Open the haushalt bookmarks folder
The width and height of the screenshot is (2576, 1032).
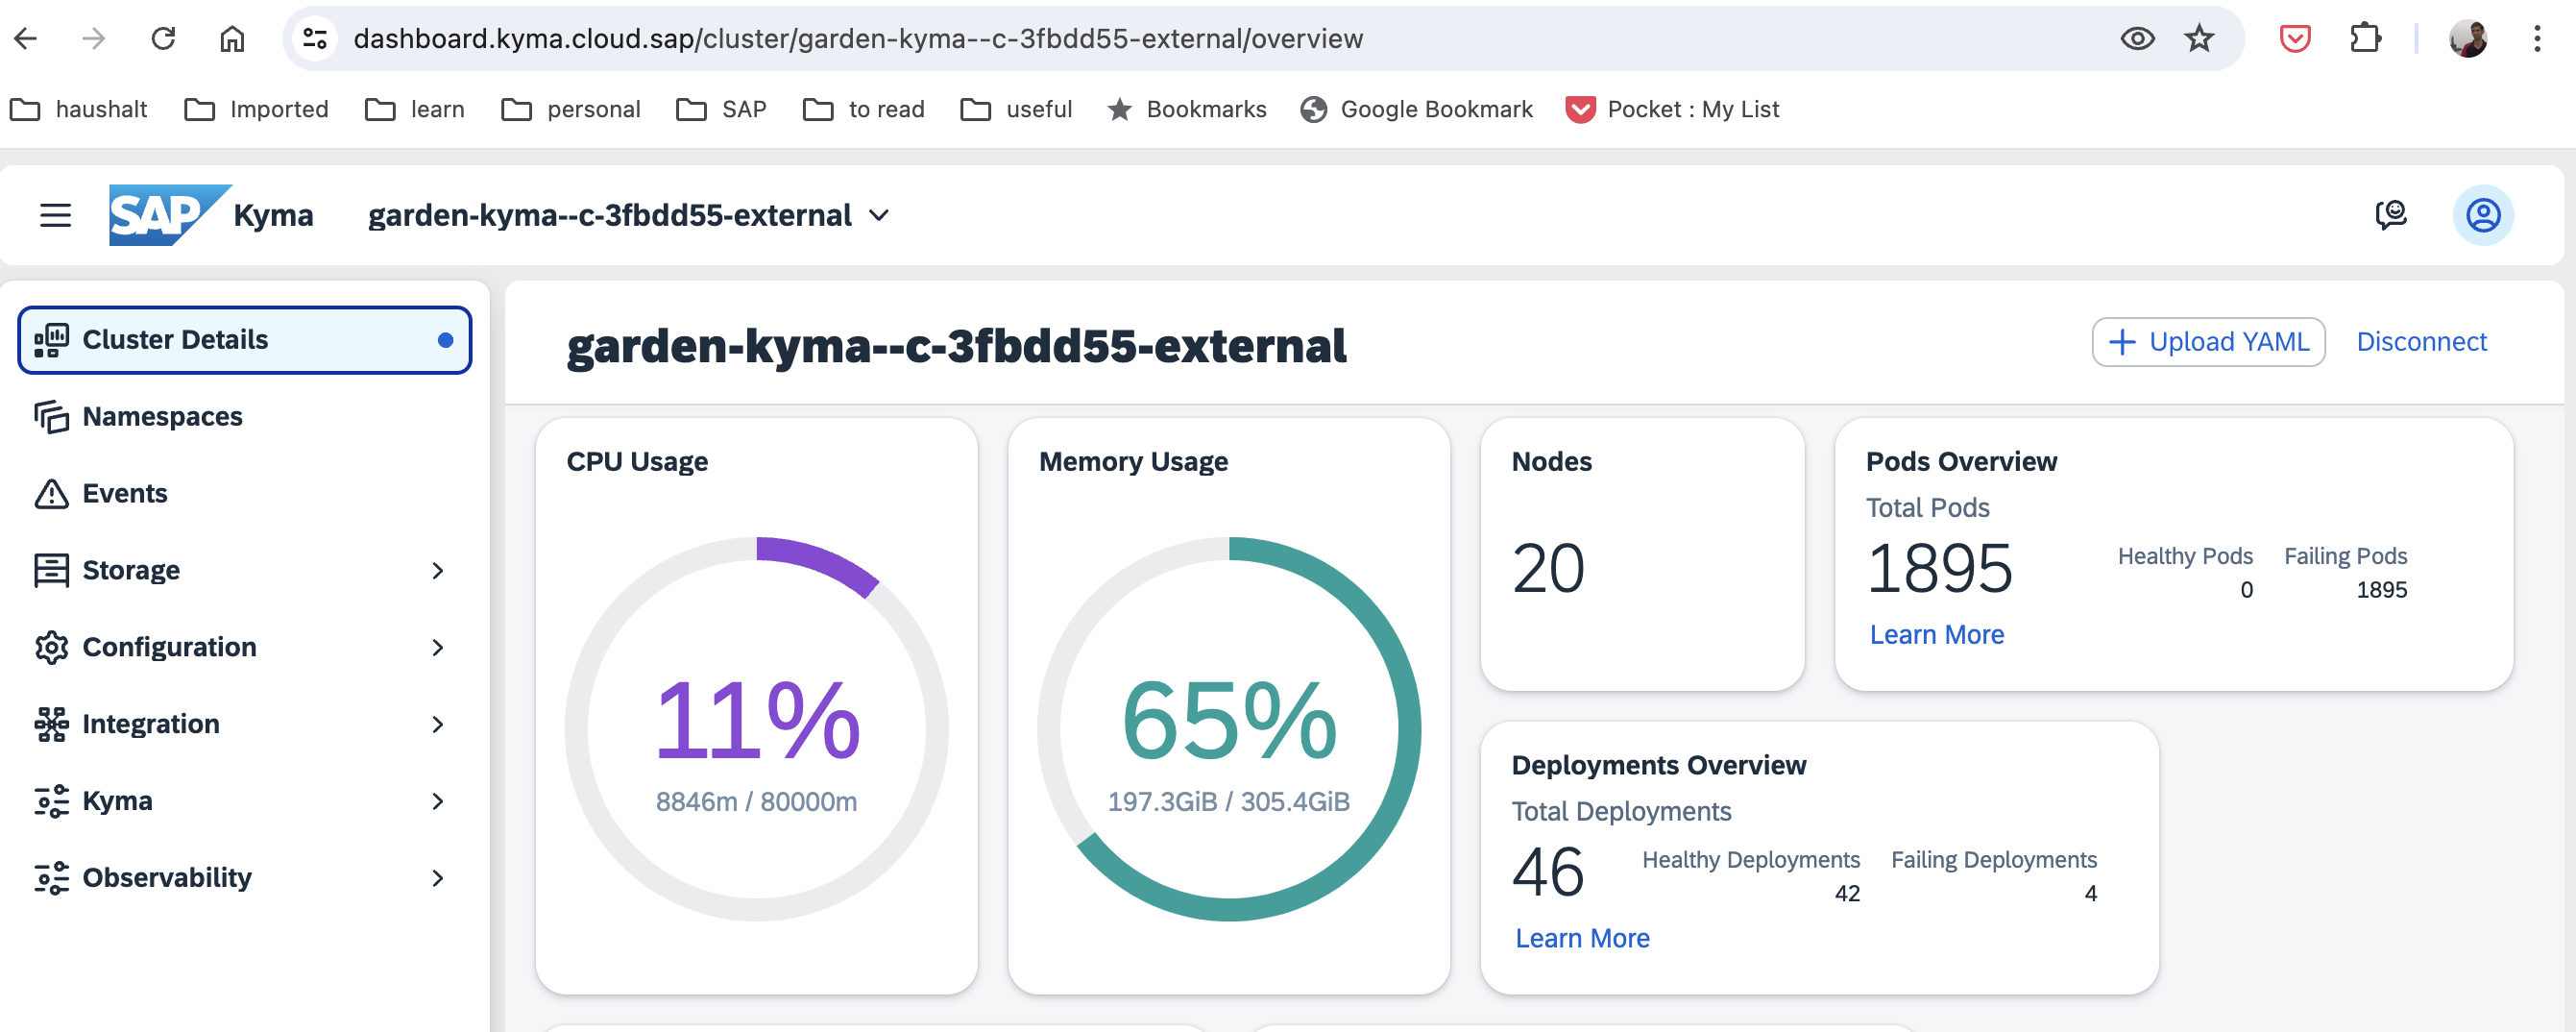(79, 109)
